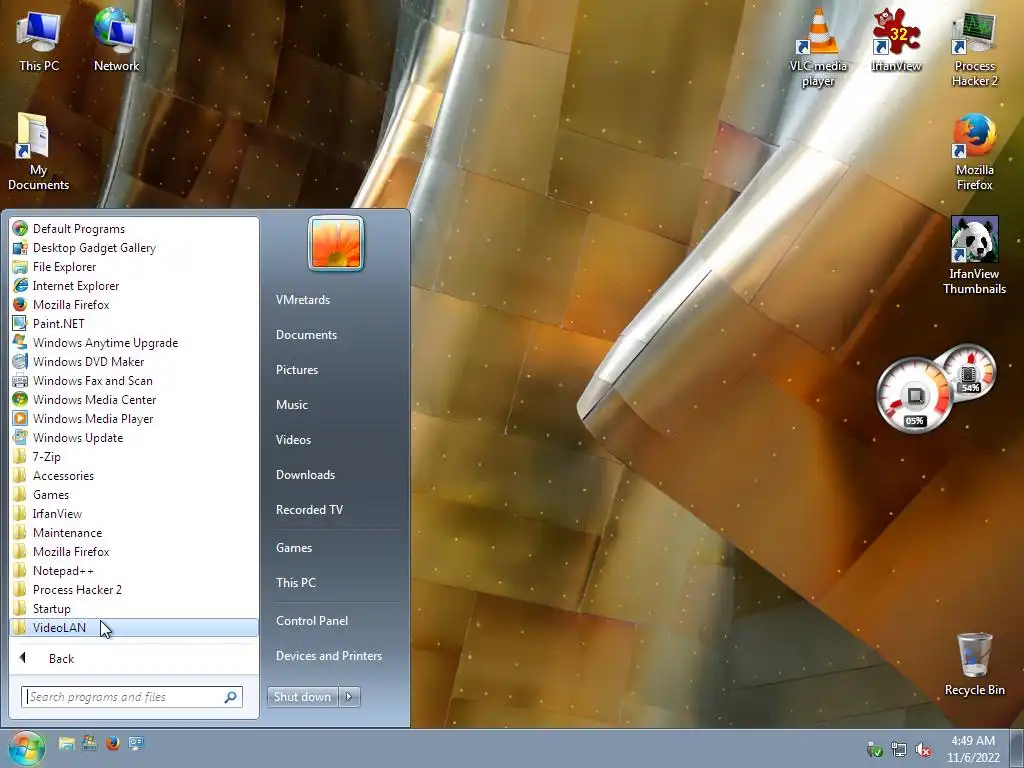Open Desktop Gadget Gallery
Screen dimensions: 1024x768
click(x=134, y=248)
